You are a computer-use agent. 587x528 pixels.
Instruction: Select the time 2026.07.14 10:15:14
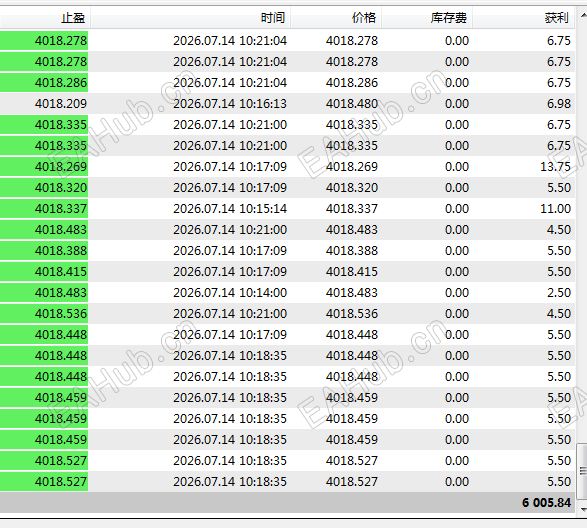230,209
